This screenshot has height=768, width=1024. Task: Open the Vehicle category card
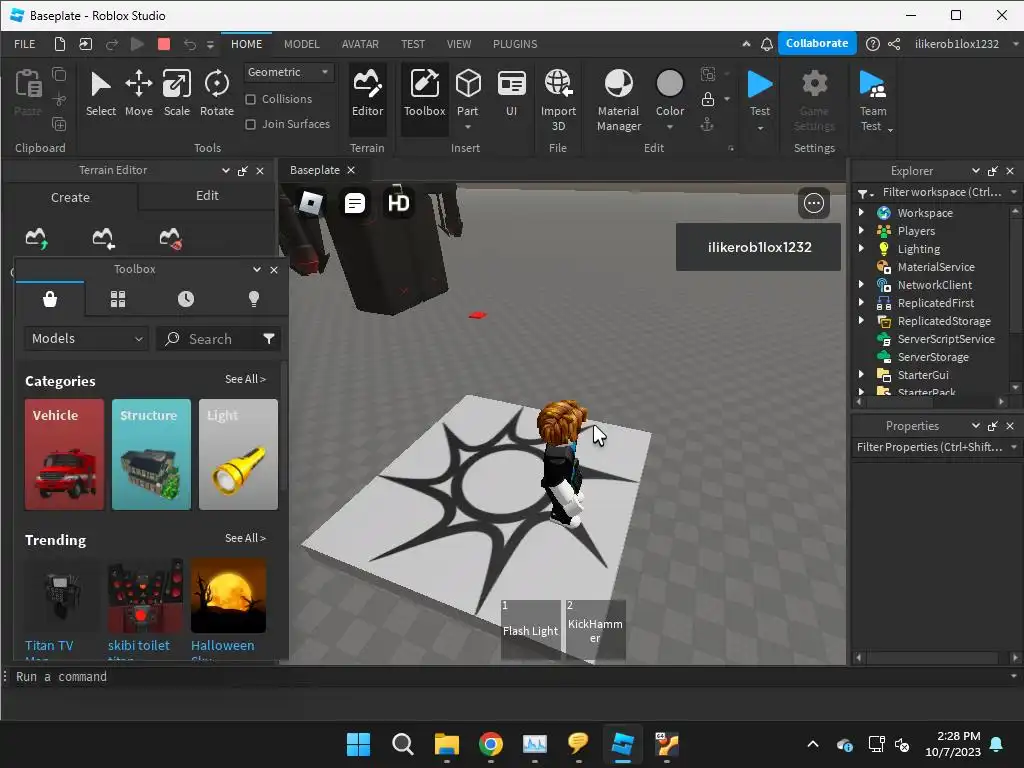64,455
